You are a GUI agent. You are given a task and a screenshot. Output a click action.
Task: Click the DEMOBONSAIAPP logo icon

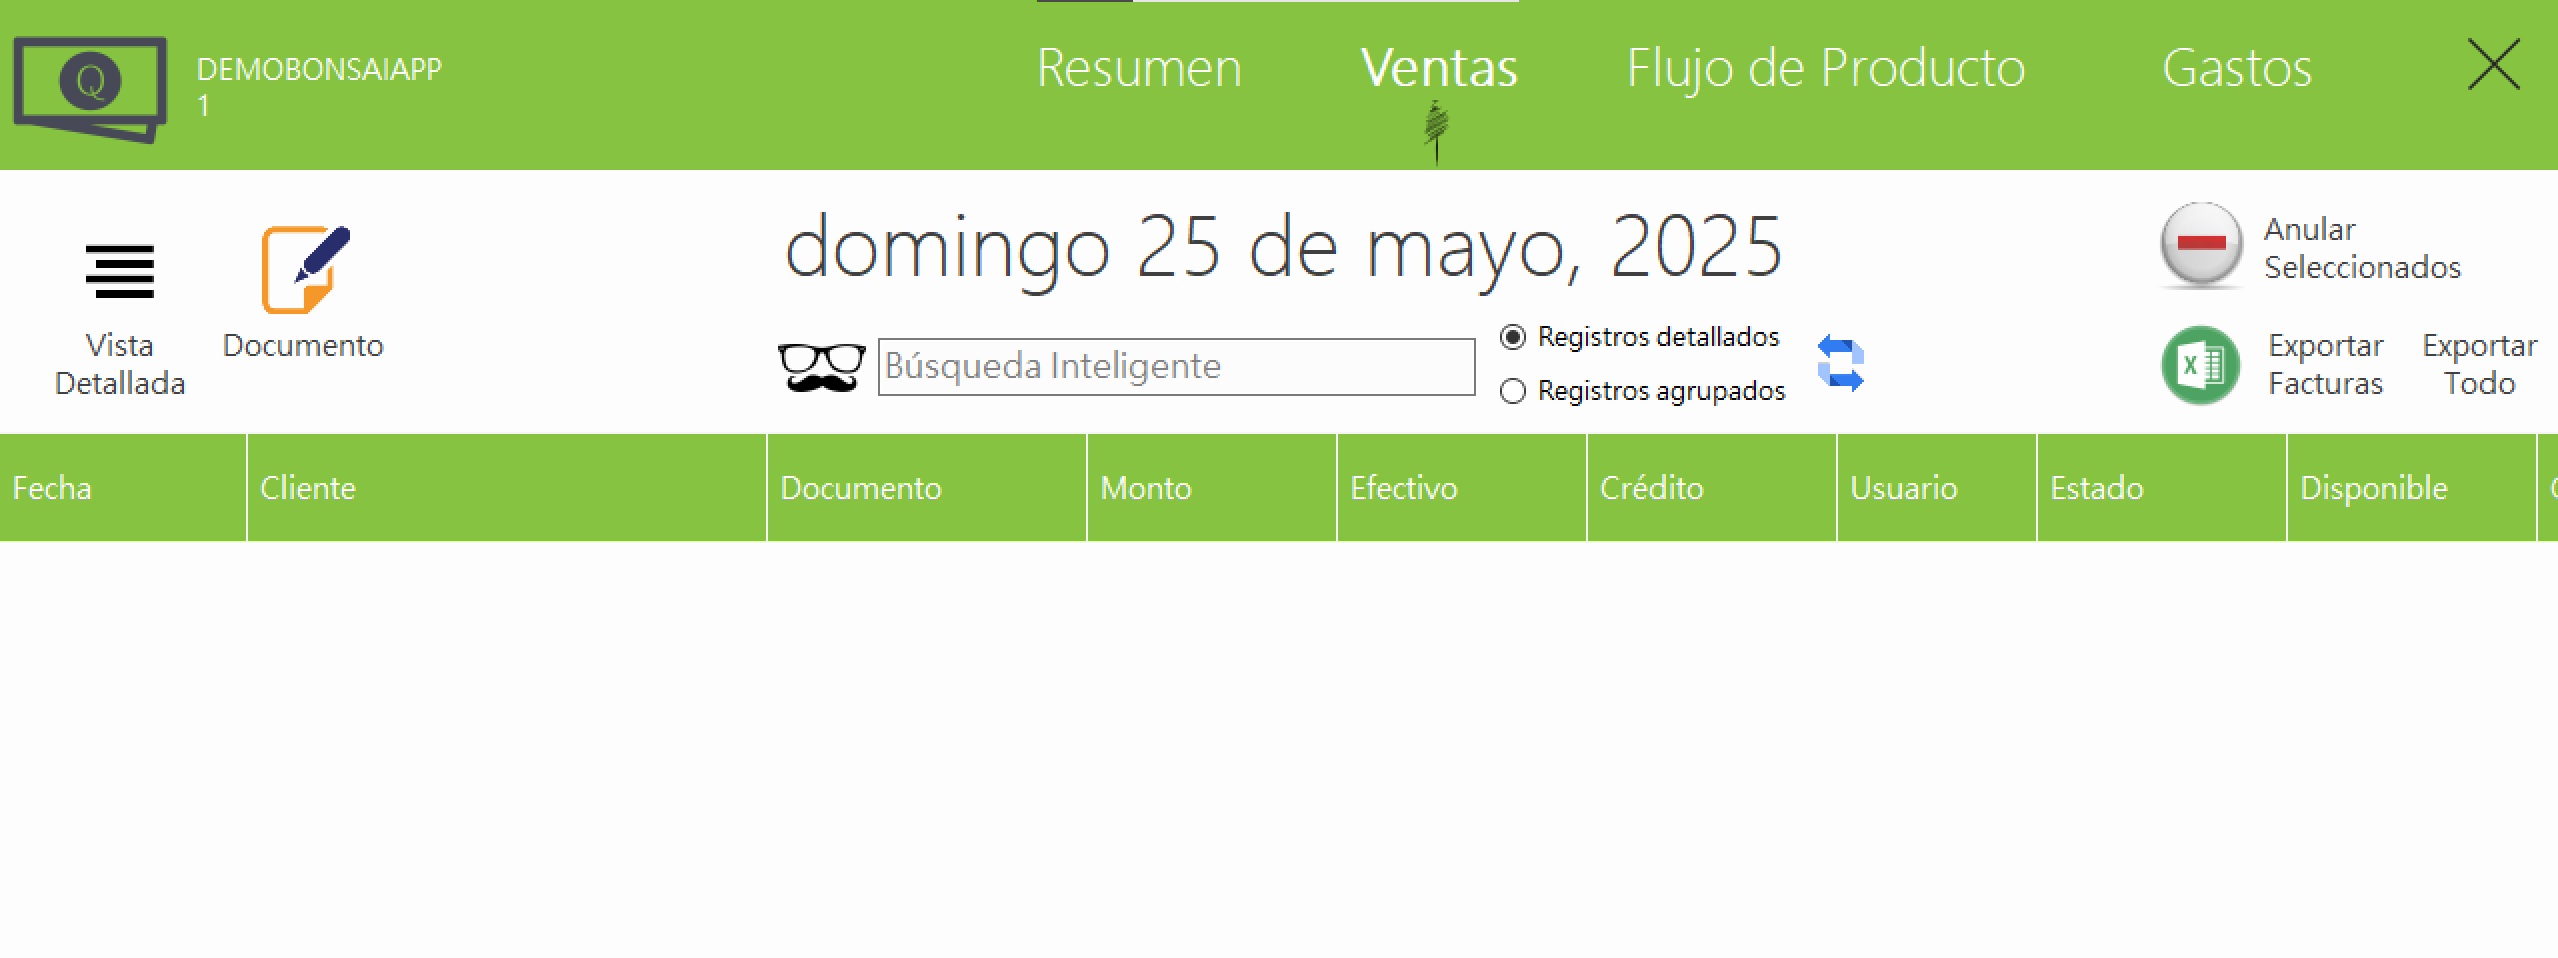[90, 90]
